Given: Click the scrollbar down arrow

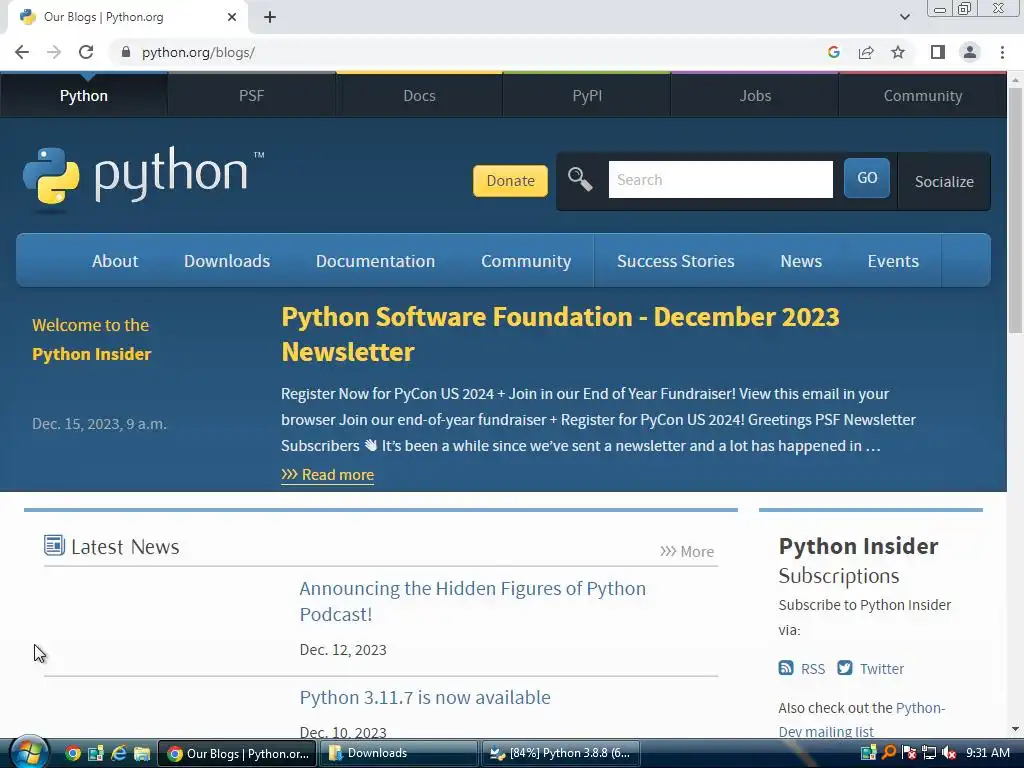Looking at the screenshot, I should tap(1015, 729).
